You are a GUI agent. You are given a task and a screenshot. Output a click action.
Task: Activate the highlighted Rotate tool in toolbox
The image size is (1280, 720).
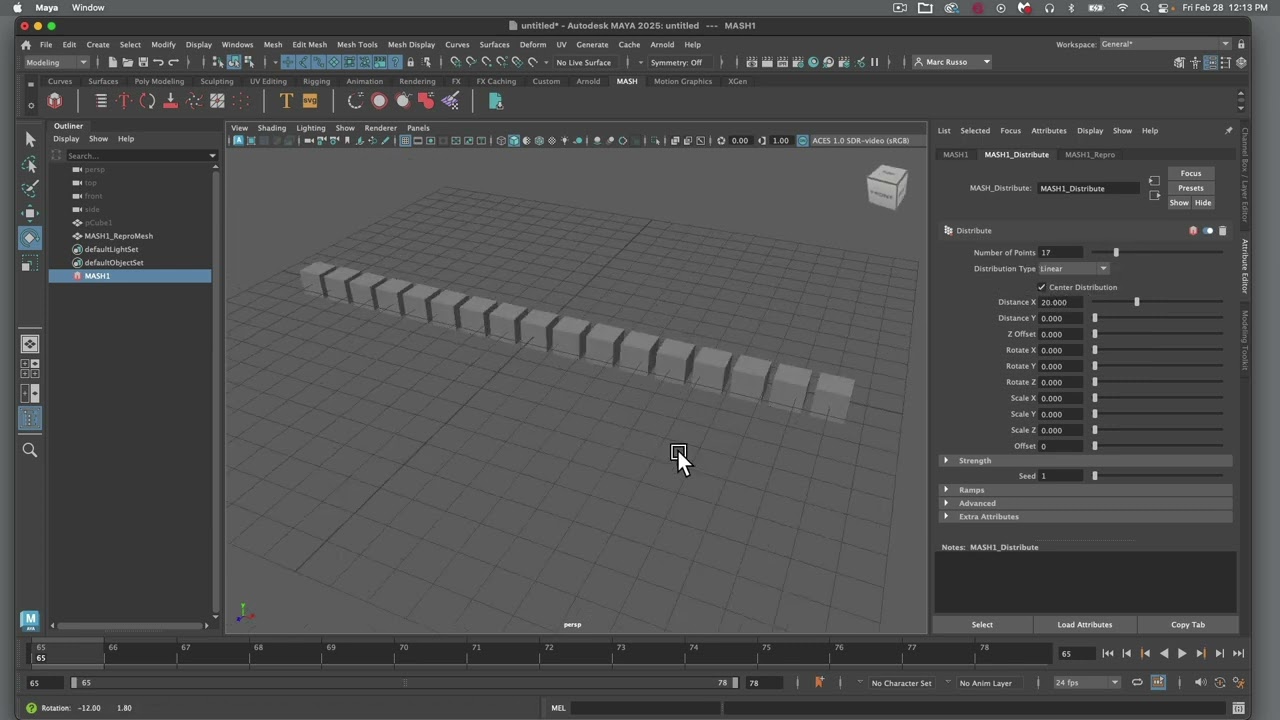(x=30, y=238)
